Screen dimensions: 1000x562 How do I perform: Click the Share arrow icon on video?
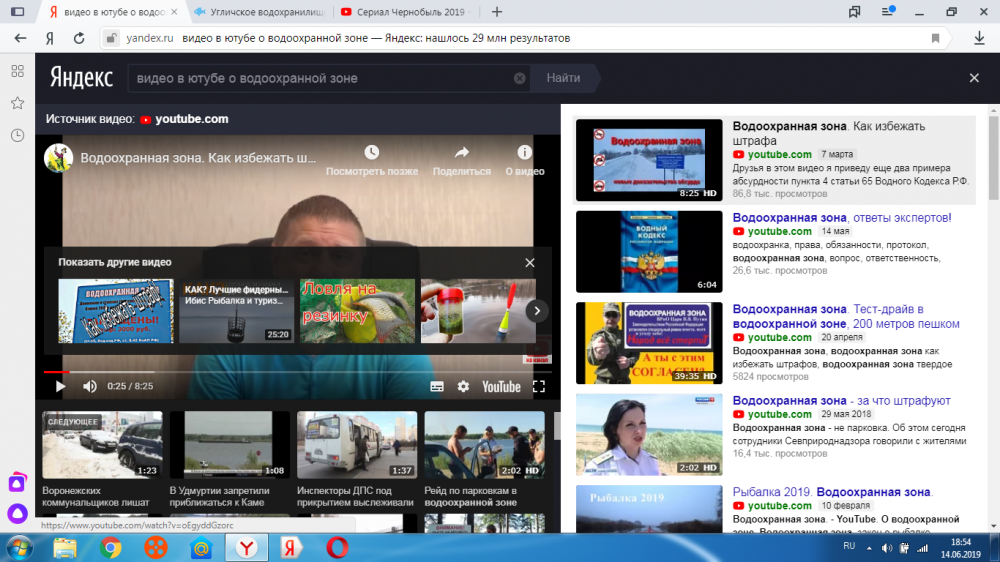(x=462, y=153)
